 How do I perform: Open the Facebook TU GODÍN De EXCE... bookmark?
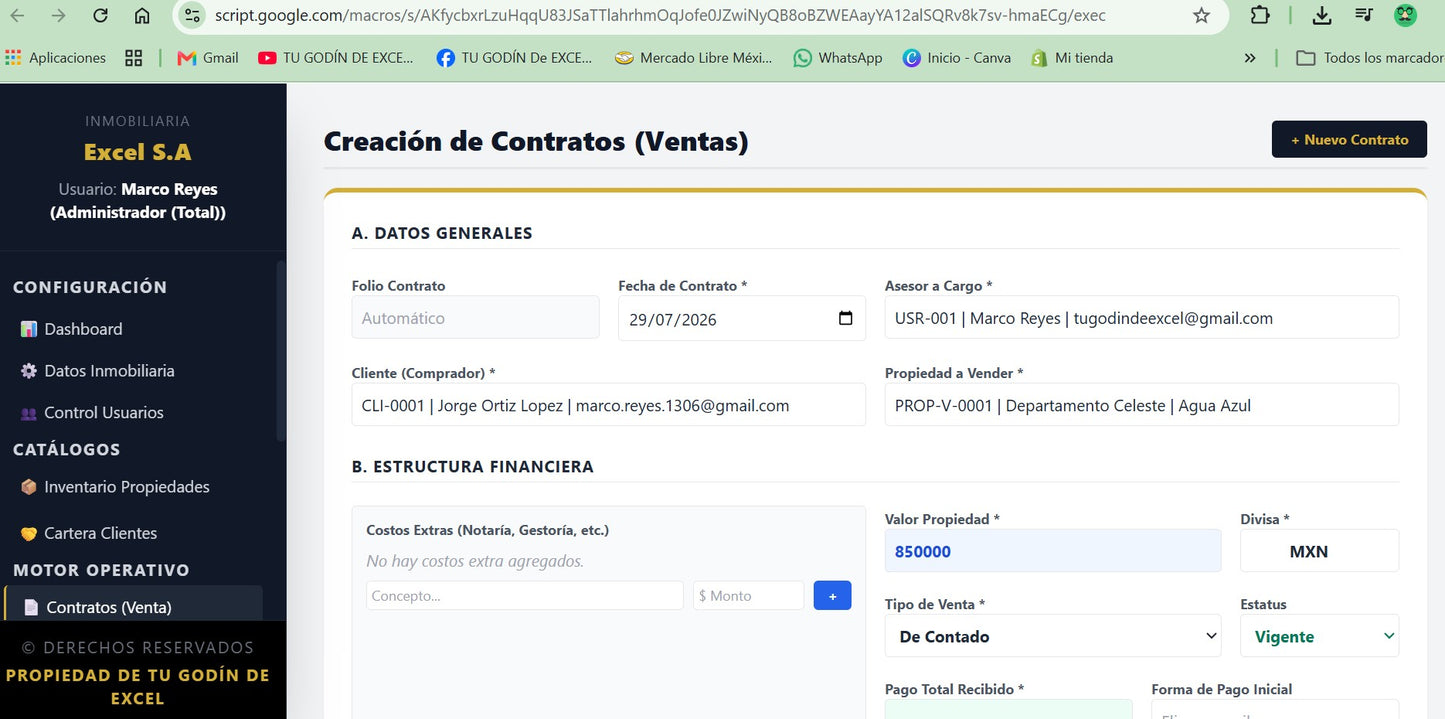tap(515, 58)
